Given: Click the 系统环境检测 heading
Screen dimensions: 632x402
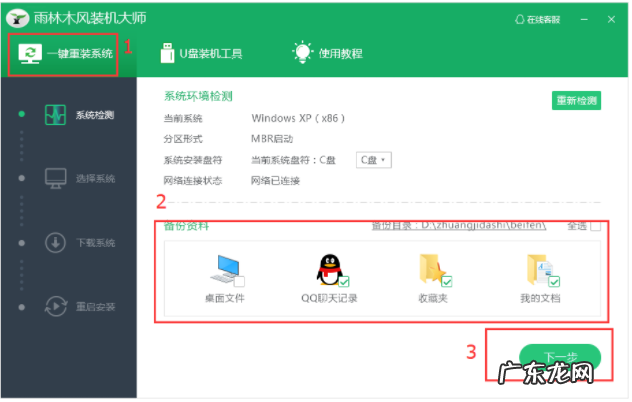Looking at the screenshot, I should [x=198, y=96].
